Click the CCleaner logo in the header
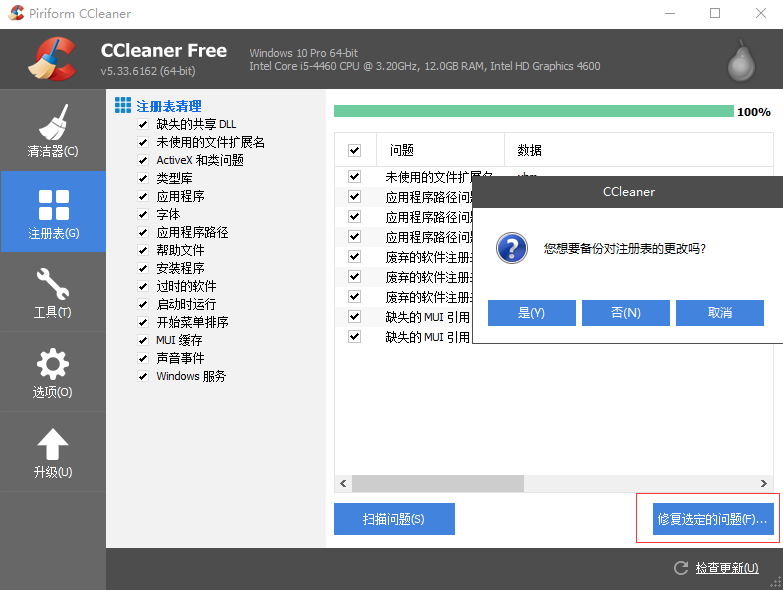This screenshot has width=783, height=590. point(52,59)
